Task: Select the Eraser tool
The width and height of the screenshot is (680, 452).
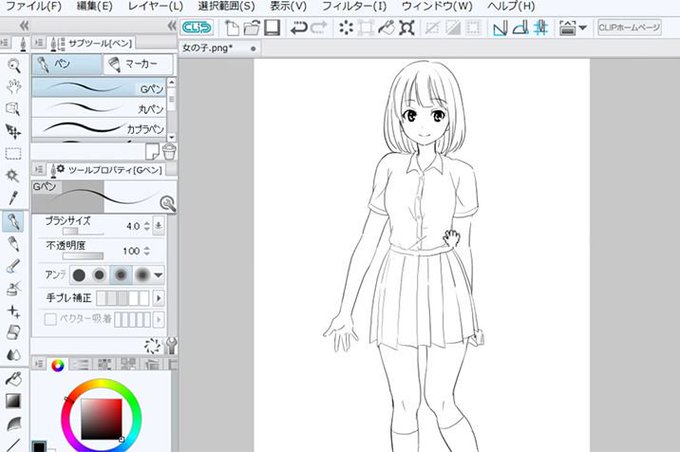Action: tap(13, 333)
